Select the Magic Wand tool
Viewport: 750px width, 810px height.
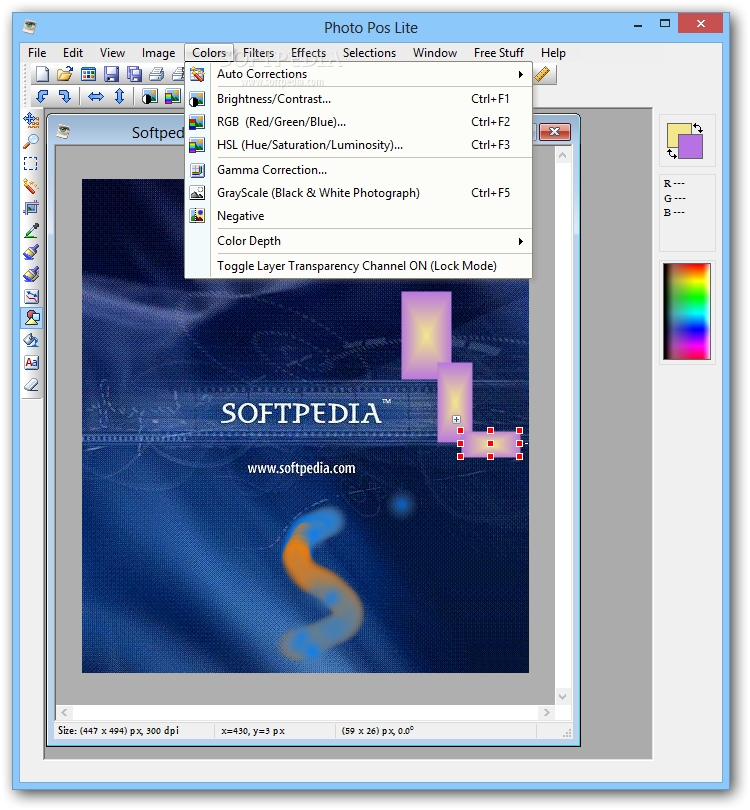point(31,186)
